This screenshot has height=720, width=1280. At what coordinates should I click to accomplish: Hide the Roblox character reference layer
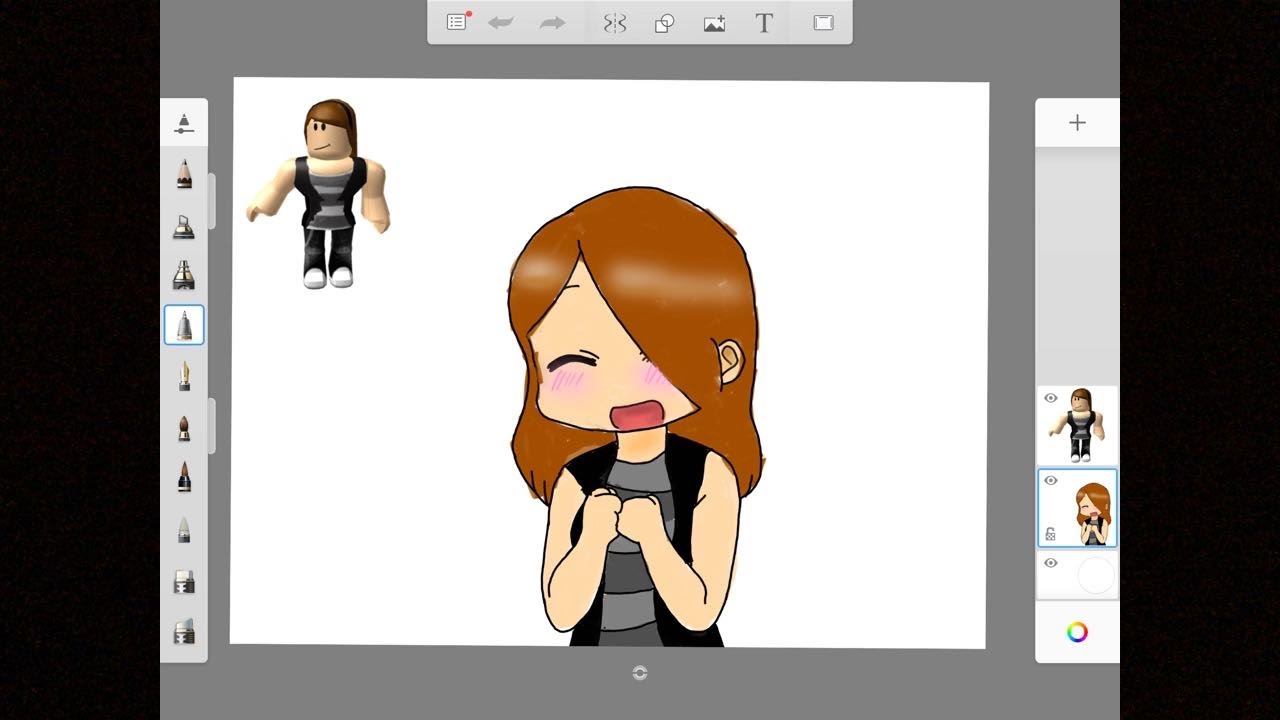coord(1050,398)
